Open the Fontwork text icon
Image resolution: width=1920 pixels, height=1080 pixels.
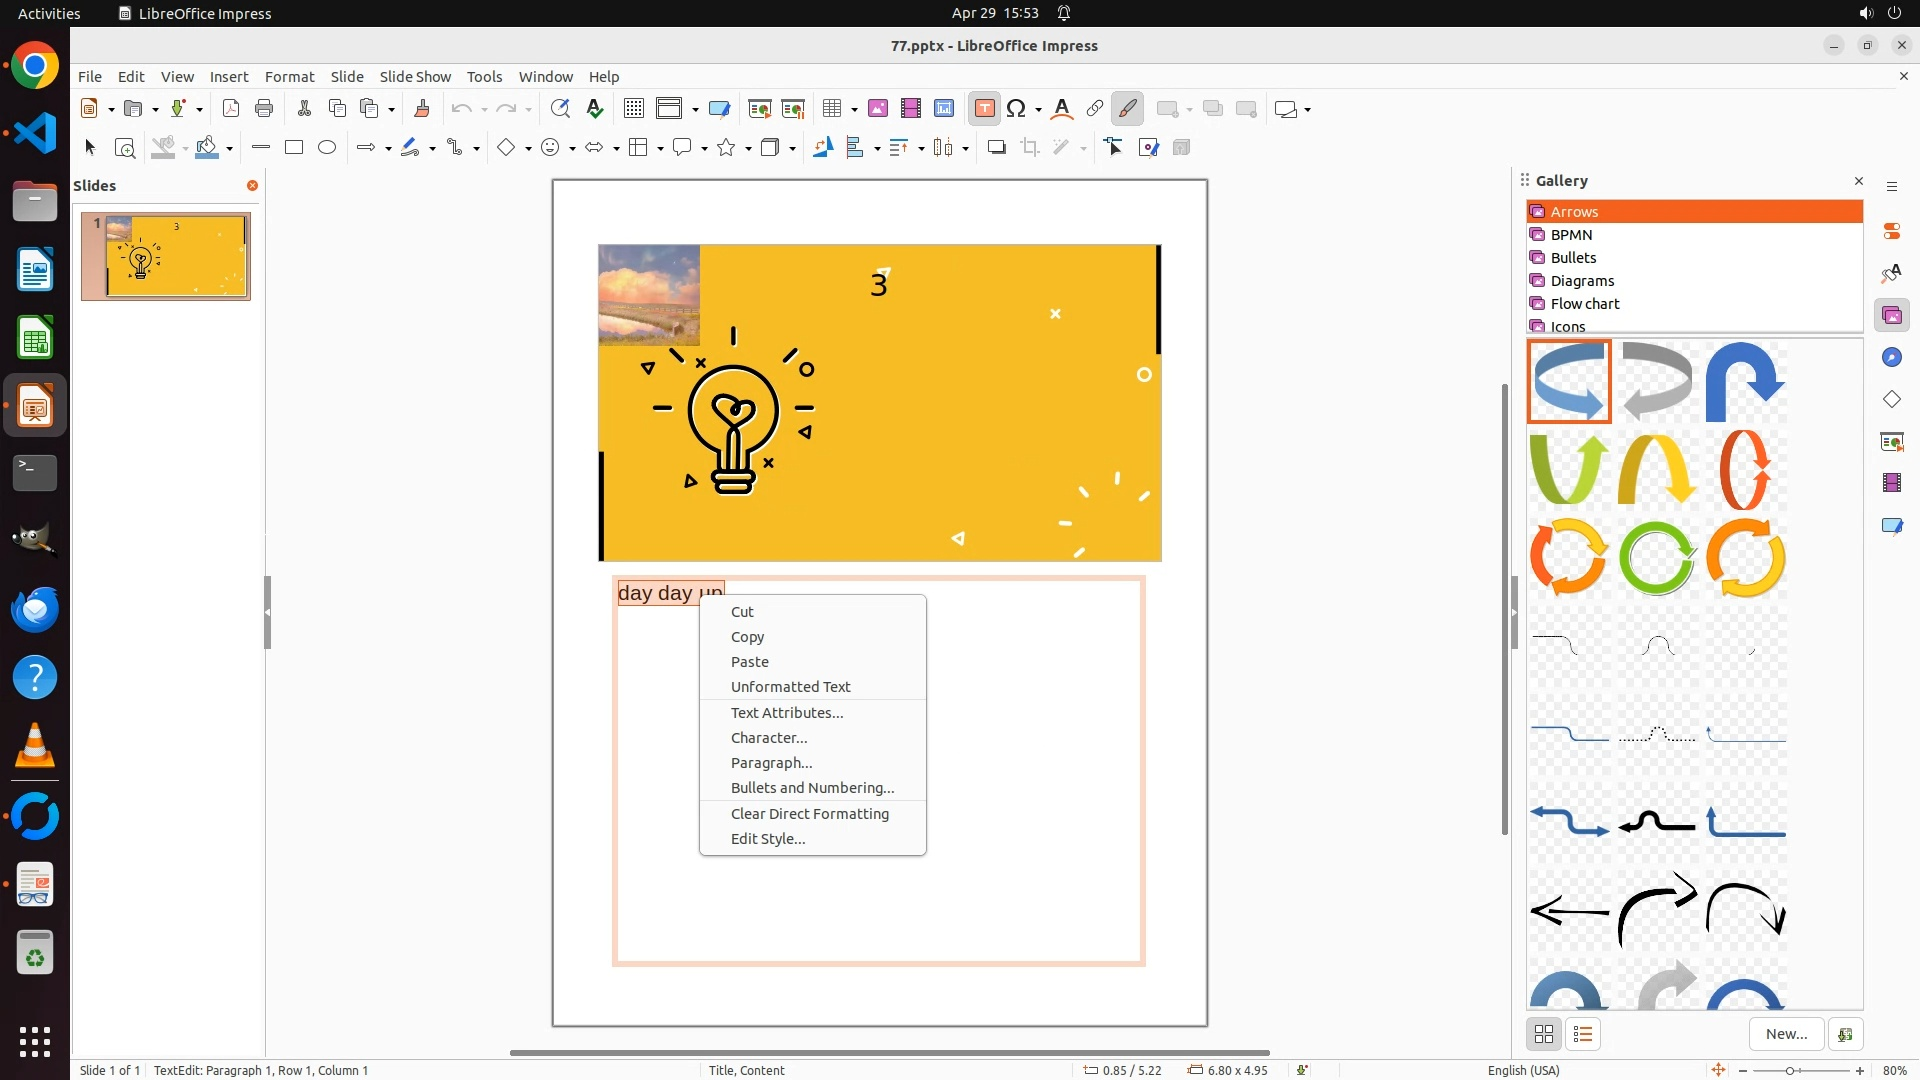(1062, 109)
